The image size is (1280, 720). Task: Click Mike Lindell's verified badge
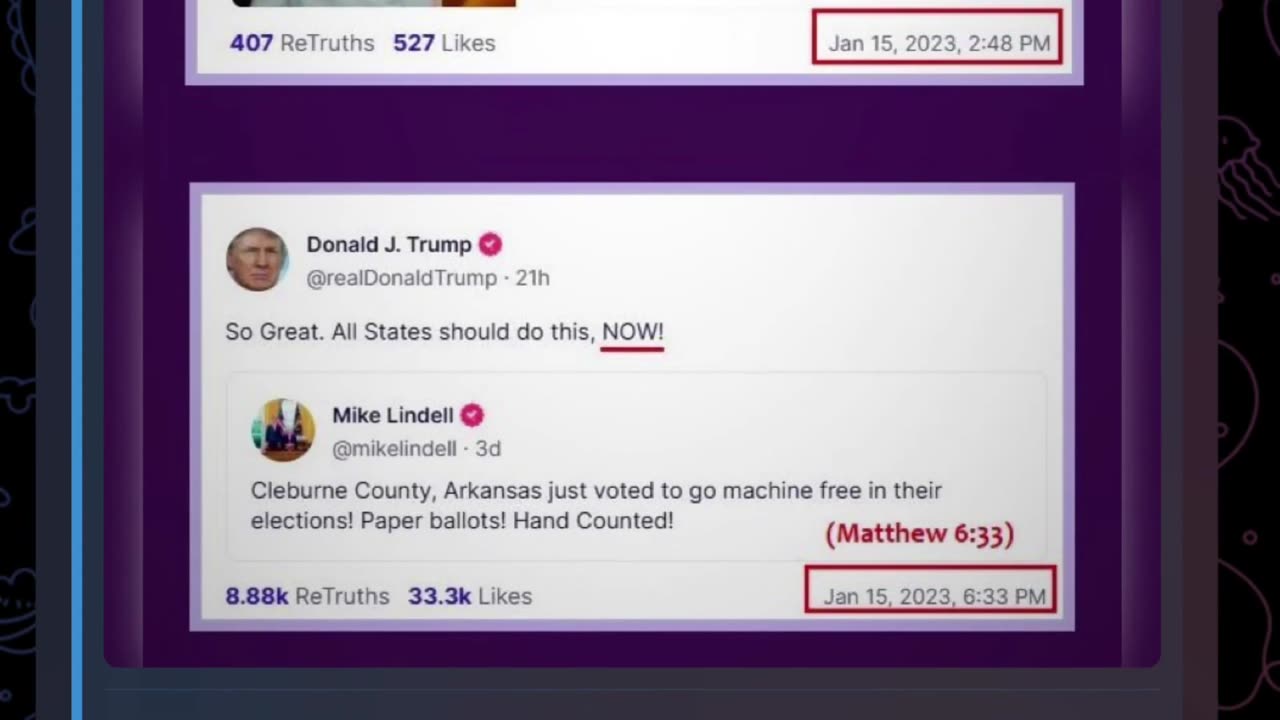point(472,415)
